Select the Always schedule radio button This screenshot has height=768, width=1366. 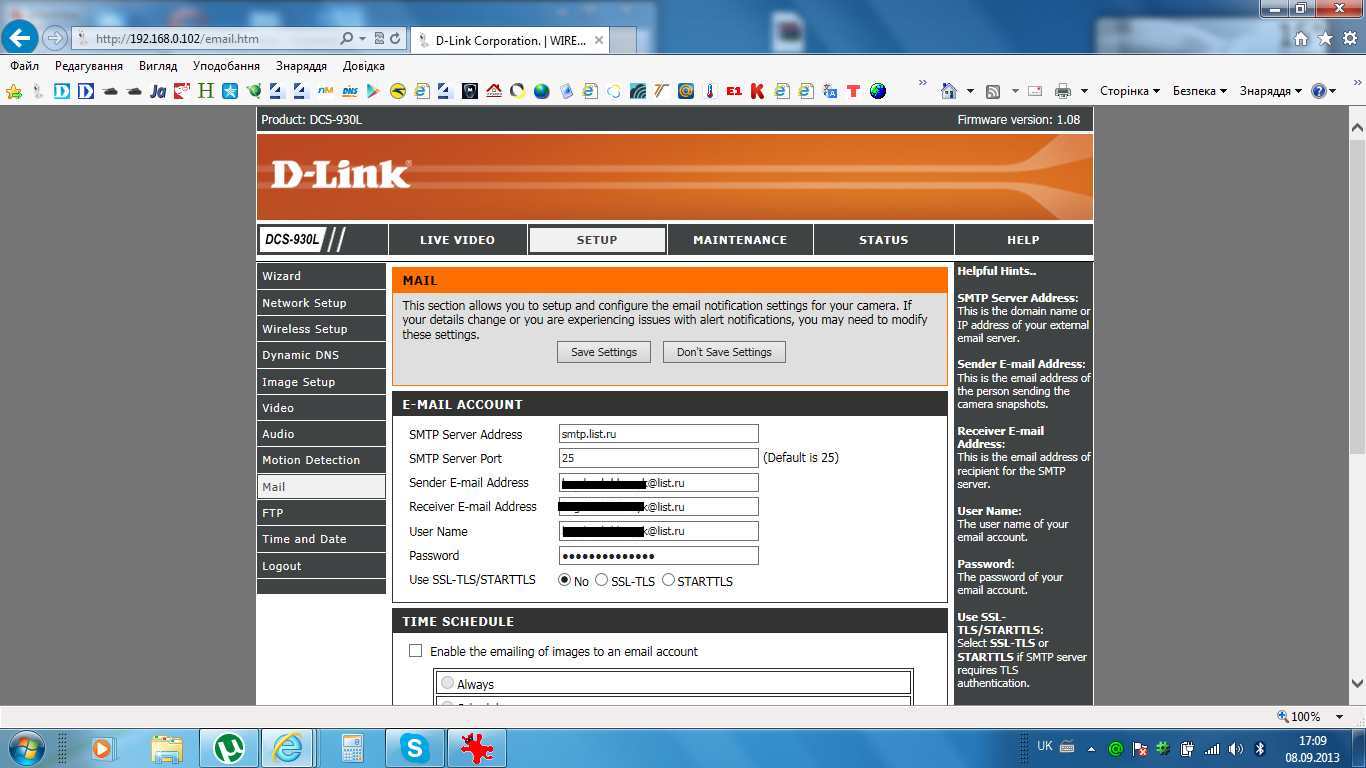tap(447, 683)
